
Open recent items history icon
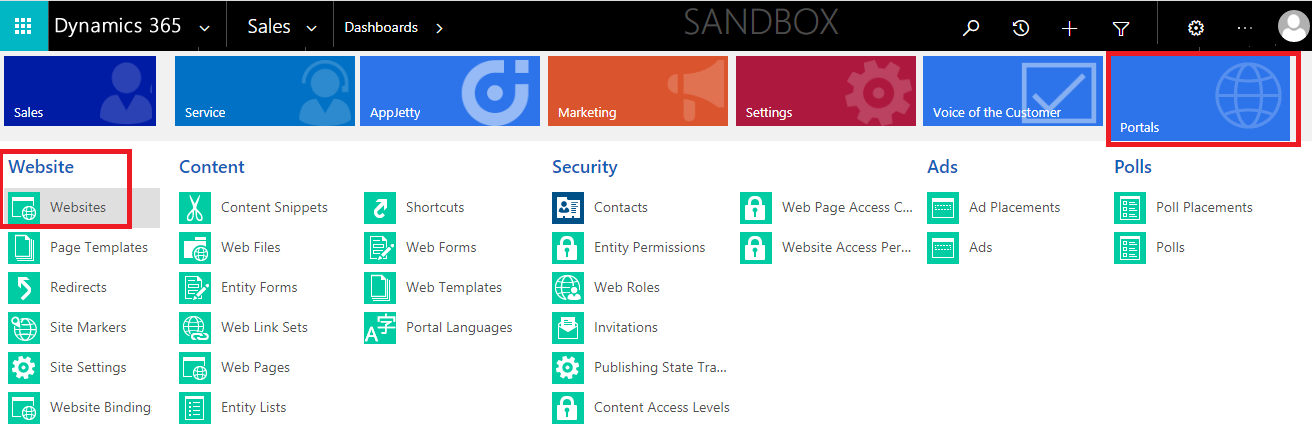coord(1020,28)
